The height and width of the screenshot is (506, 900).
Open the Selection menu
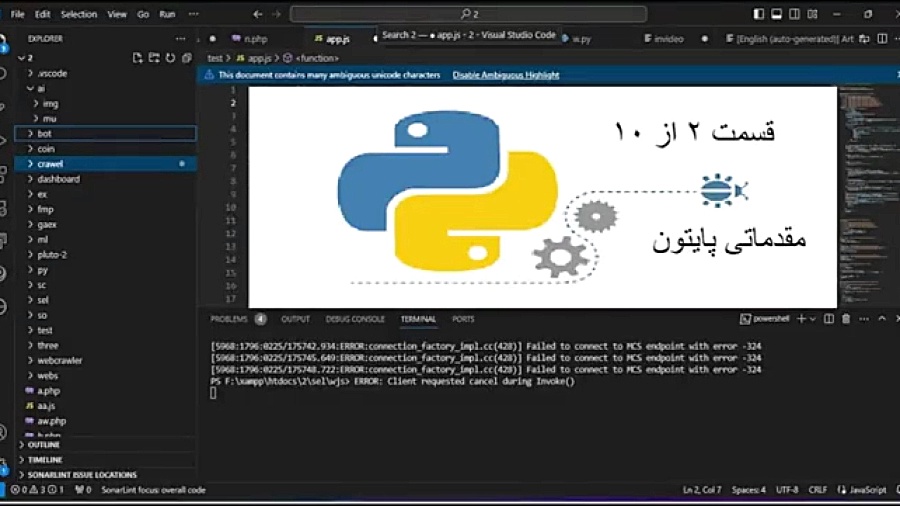pyautogui.click(x=79, y=14)
